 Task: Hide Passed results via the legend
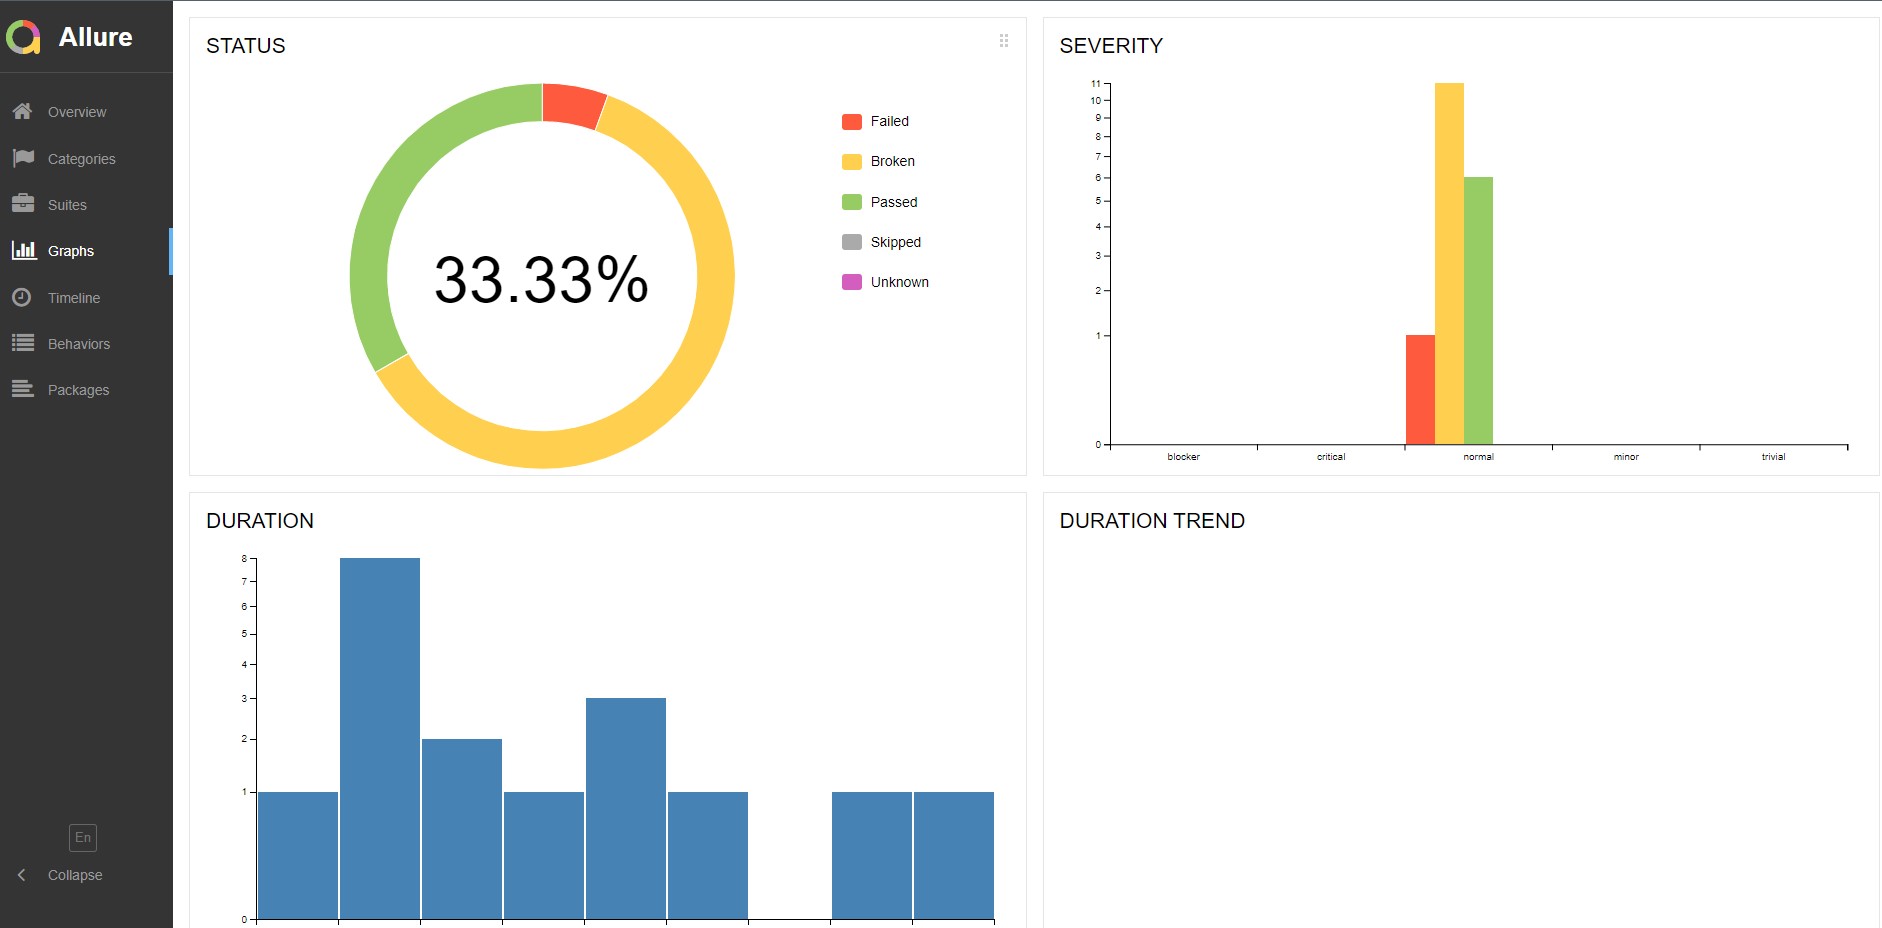[x=884, y=201]
